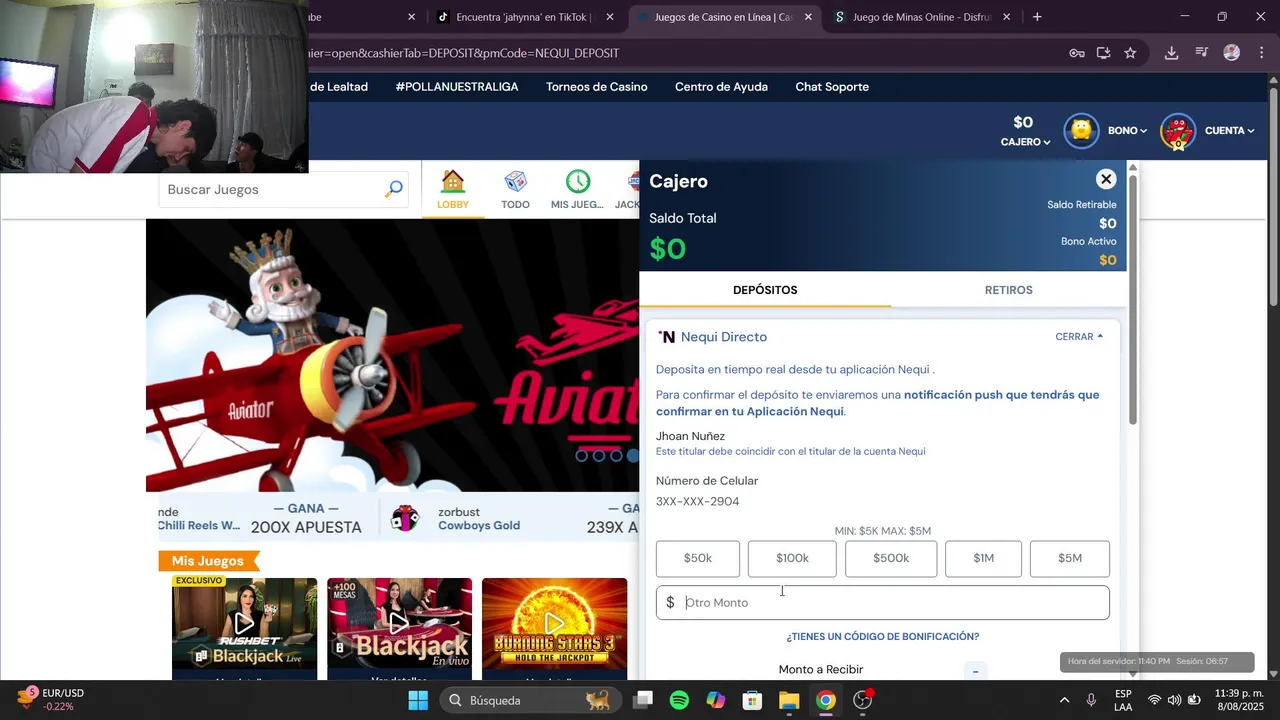Collapse Nequi Directo with CERRAR
Image resolution: width=1280 pixels, height=720 pixels.
(1079, 337)
